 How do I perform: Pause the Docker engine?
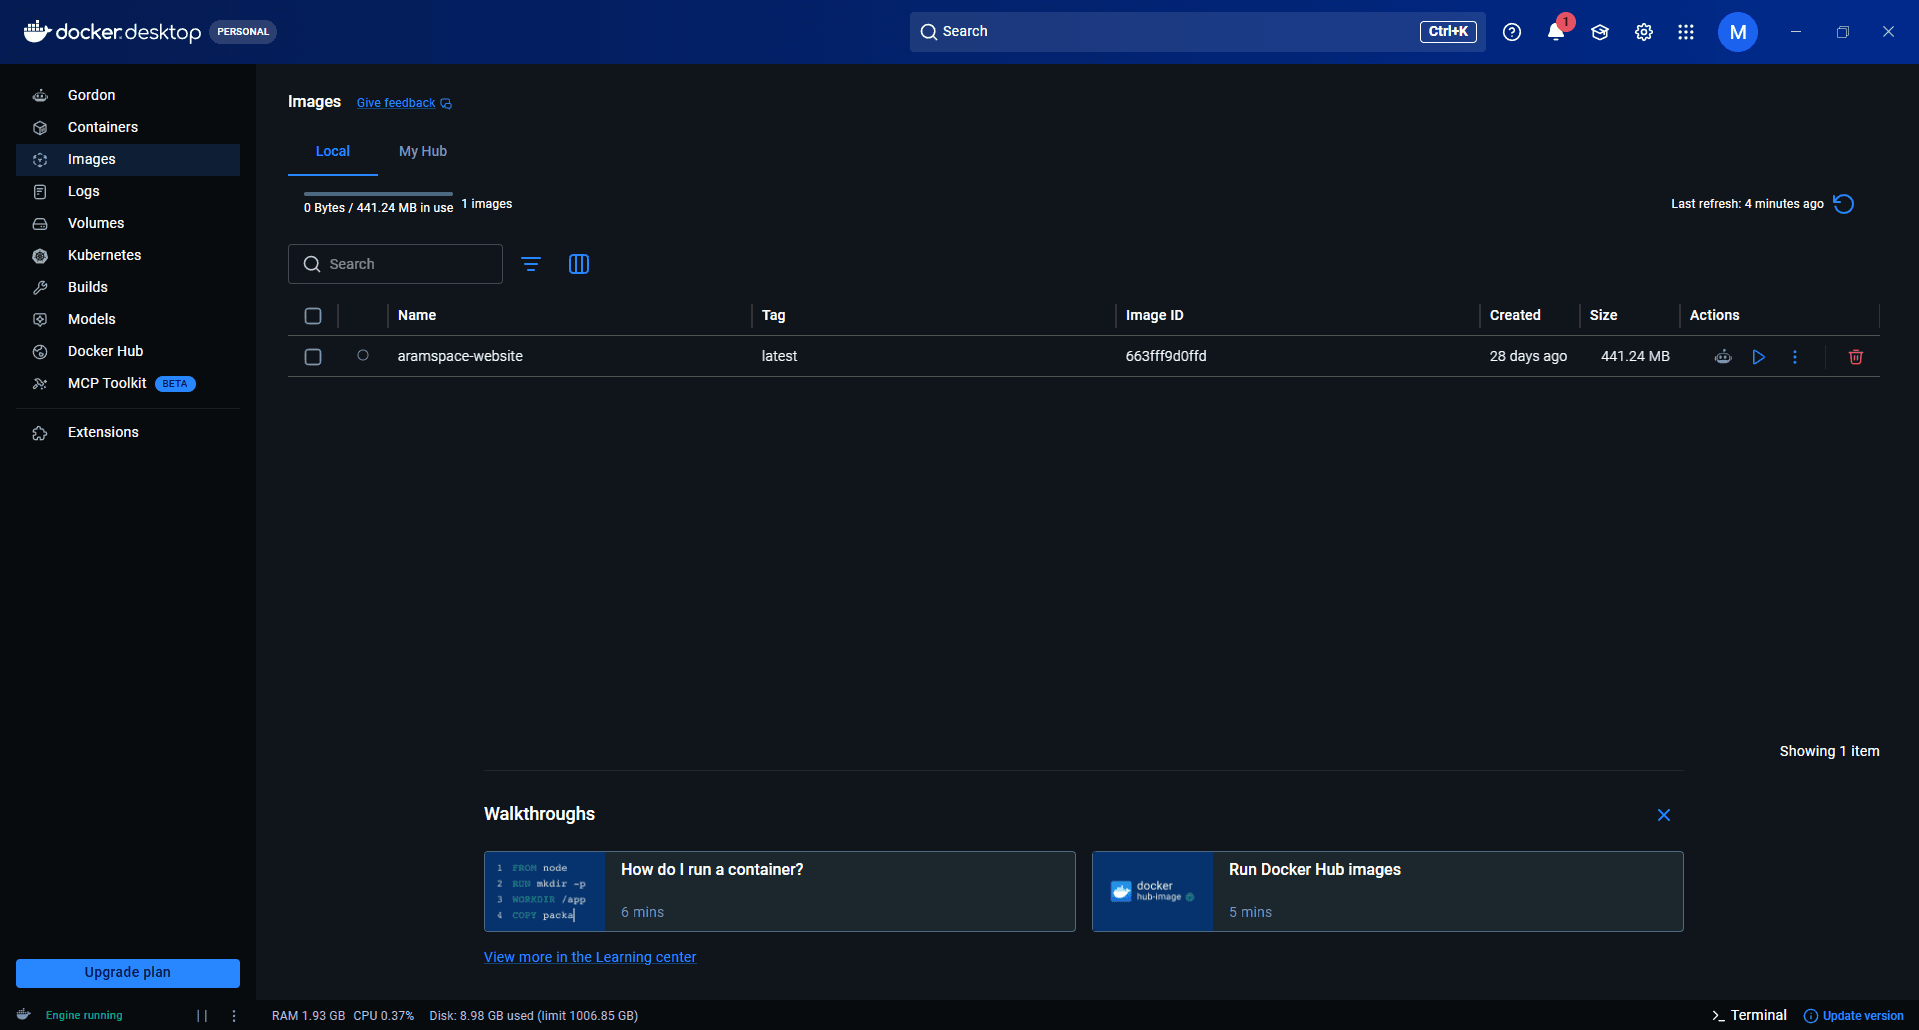[202, 1016]
